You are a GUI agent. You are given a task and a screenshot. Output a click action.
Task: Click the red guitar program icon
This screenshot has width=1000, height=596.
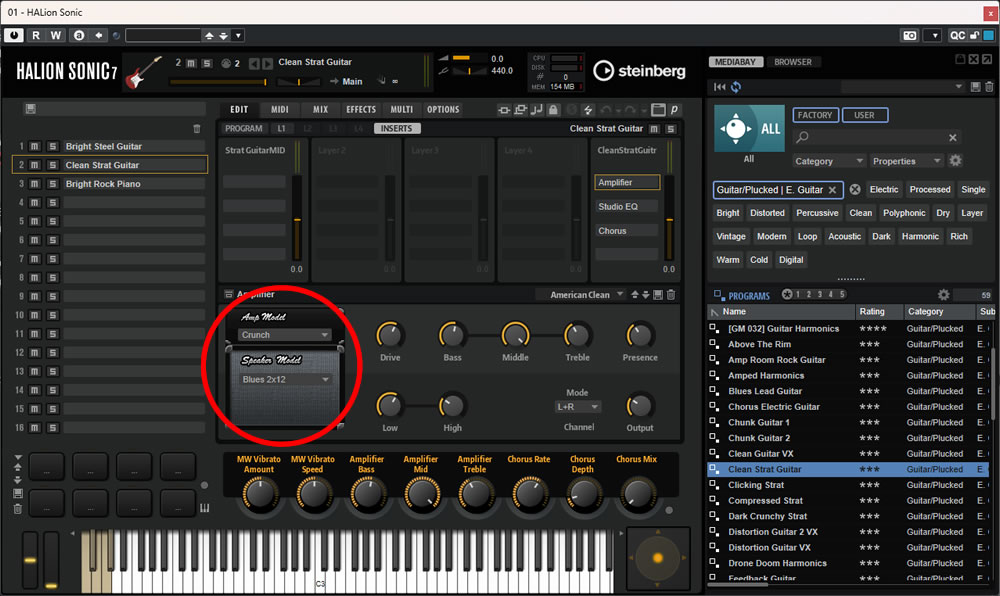click(143, 72)
